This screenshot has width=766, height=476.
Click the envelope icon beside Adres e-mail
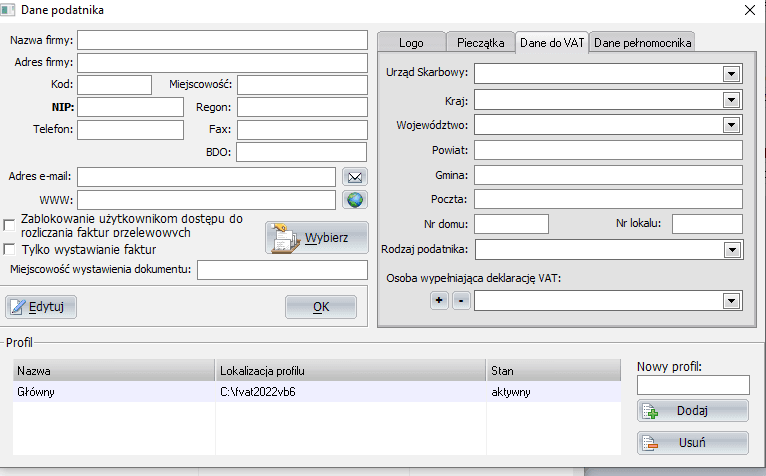354,176
